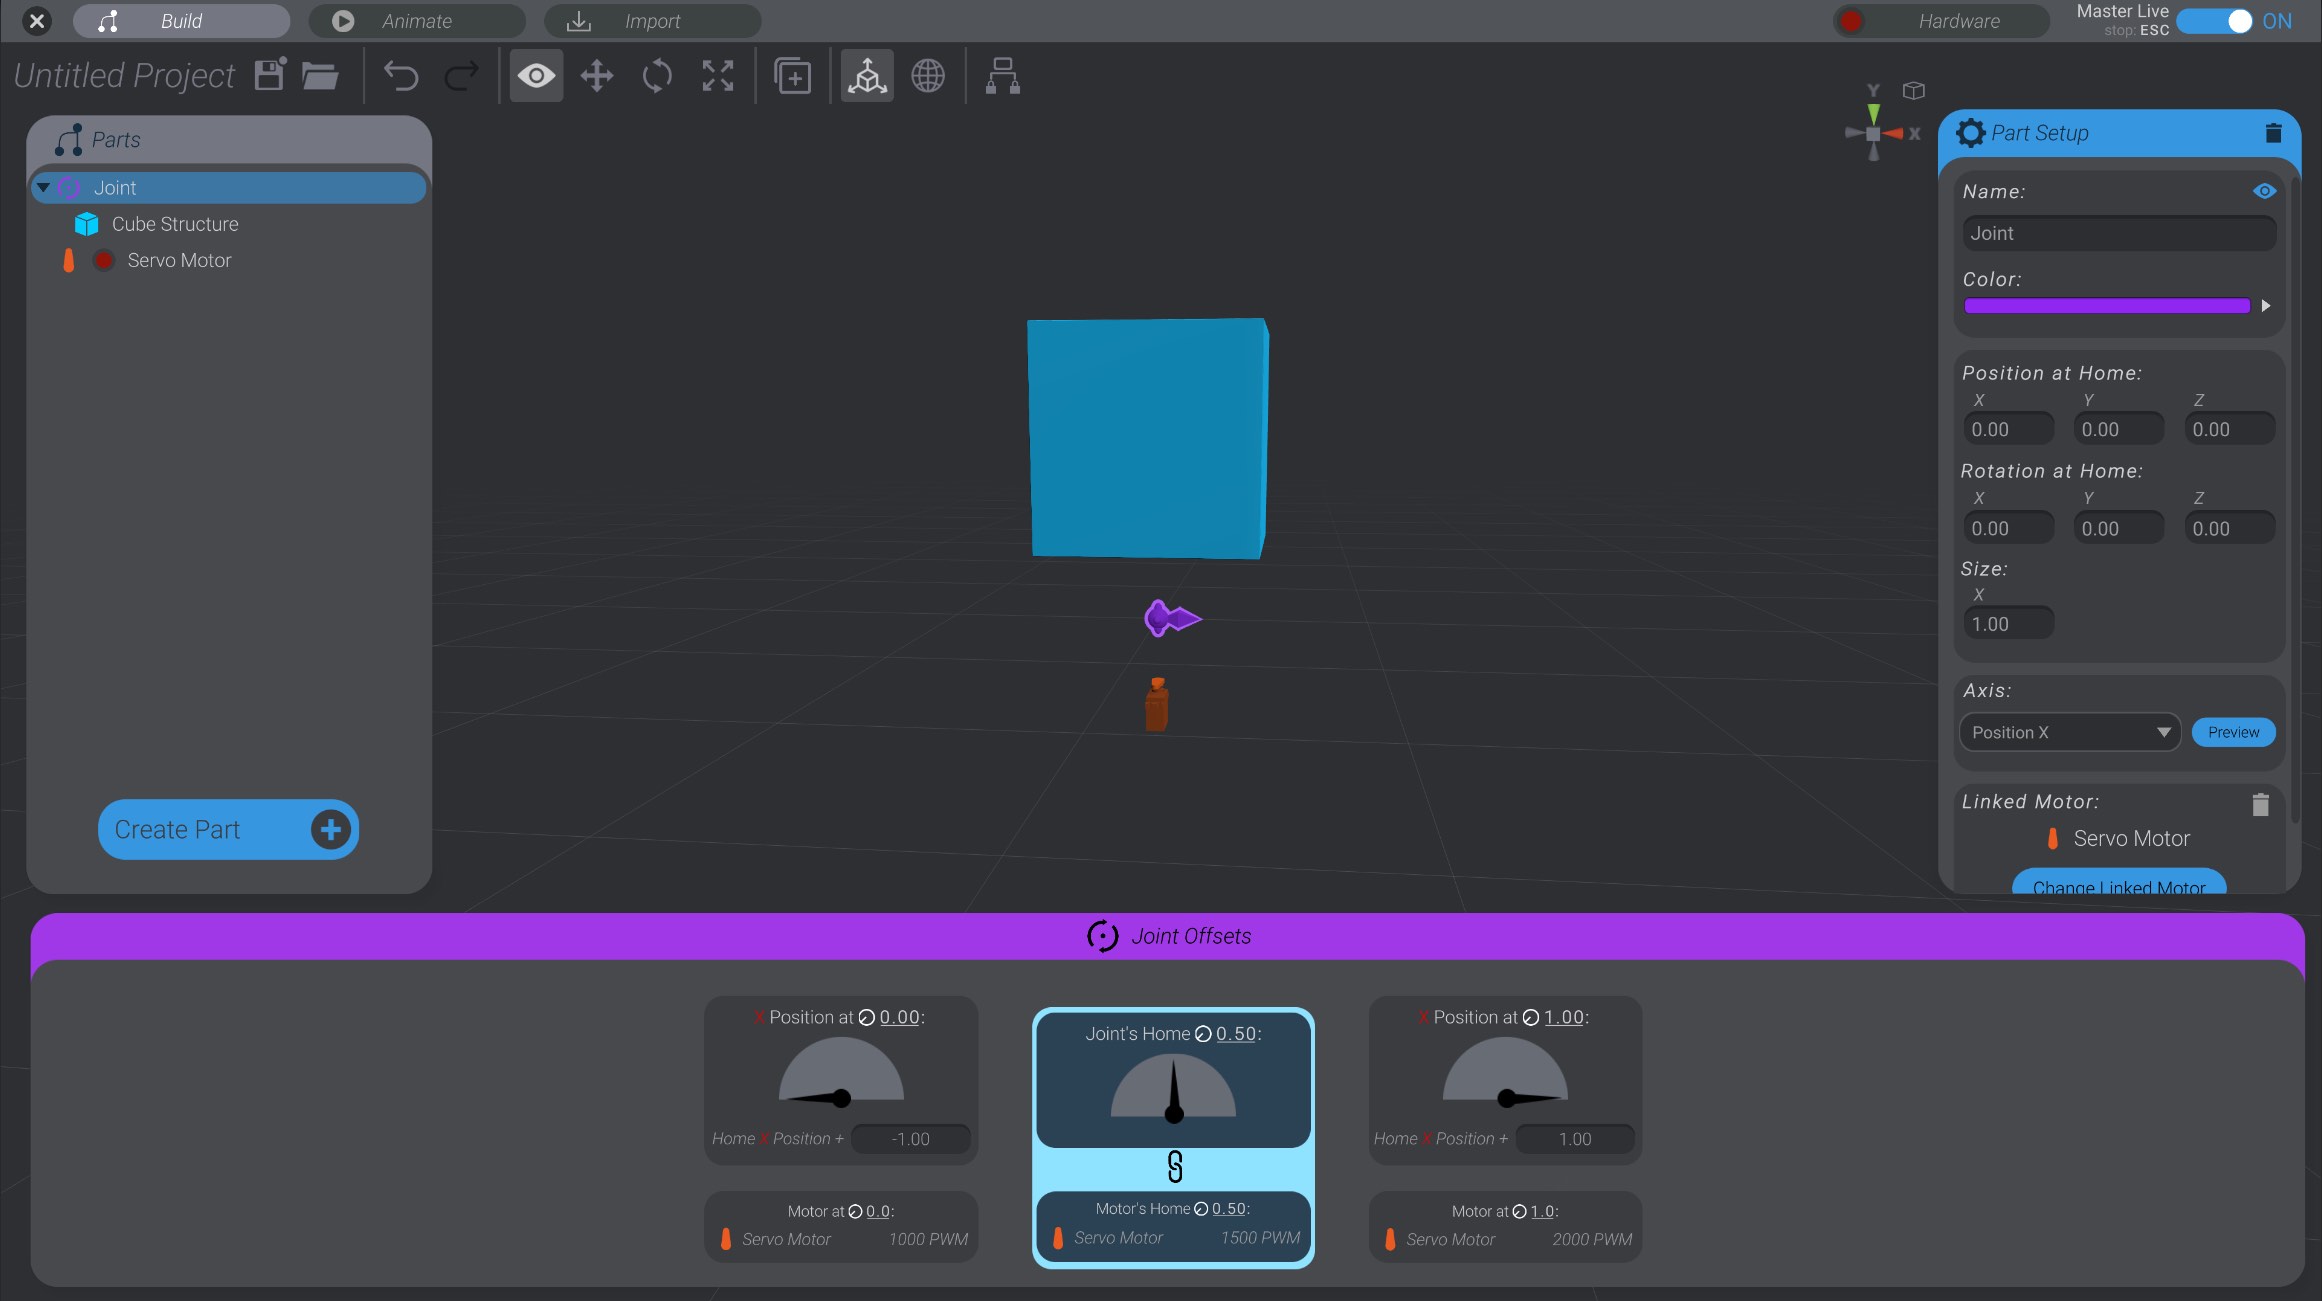This screenshot has width=2322, height=1301.
Task: Open the Axis dropdown set to Position X
Action: tap(2069, 732)
